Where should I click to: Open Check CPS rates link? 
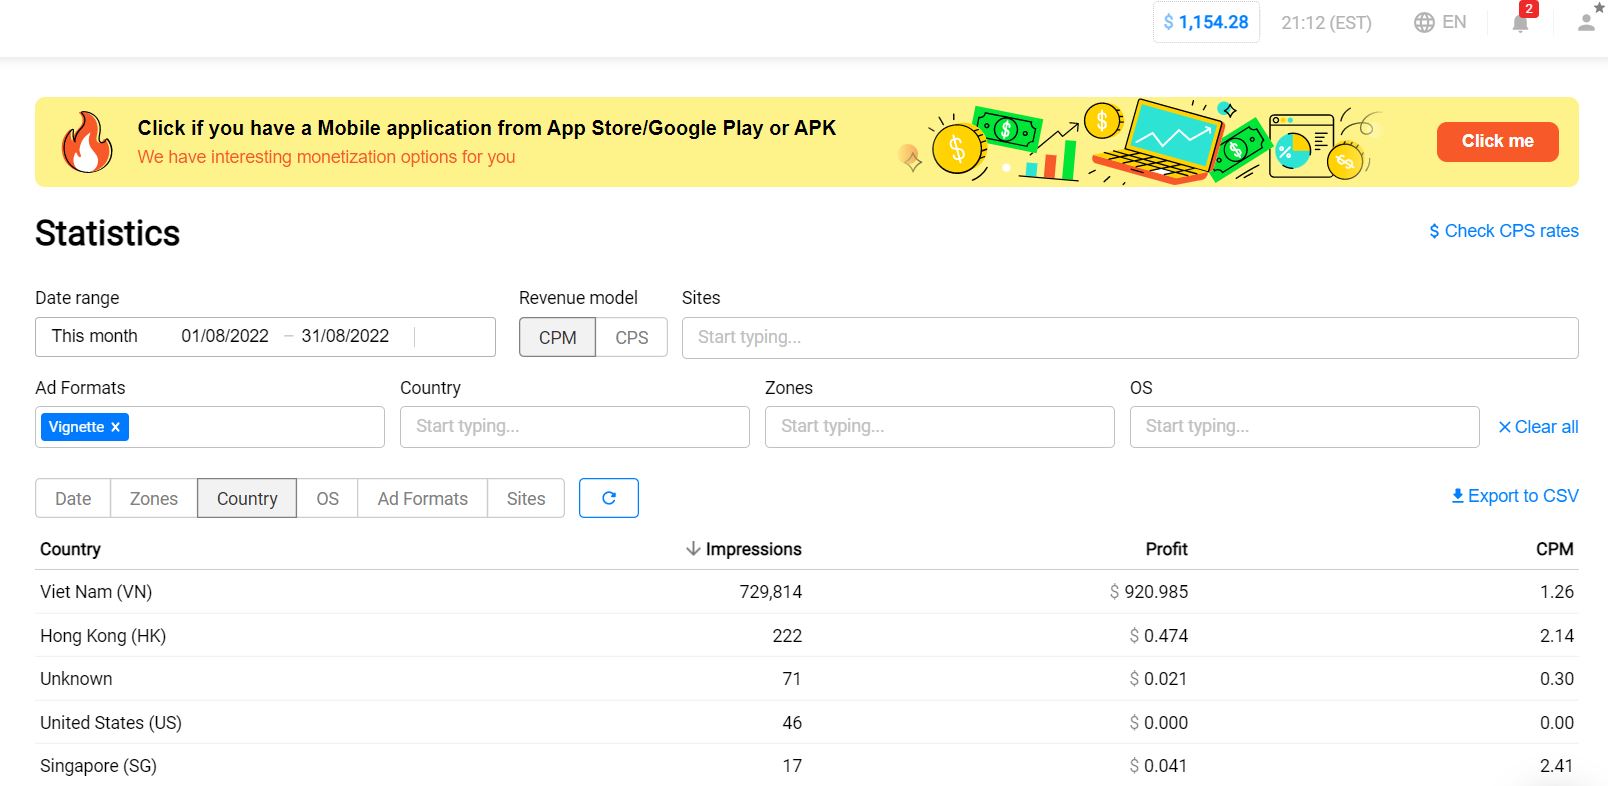tap(1503, 231)
